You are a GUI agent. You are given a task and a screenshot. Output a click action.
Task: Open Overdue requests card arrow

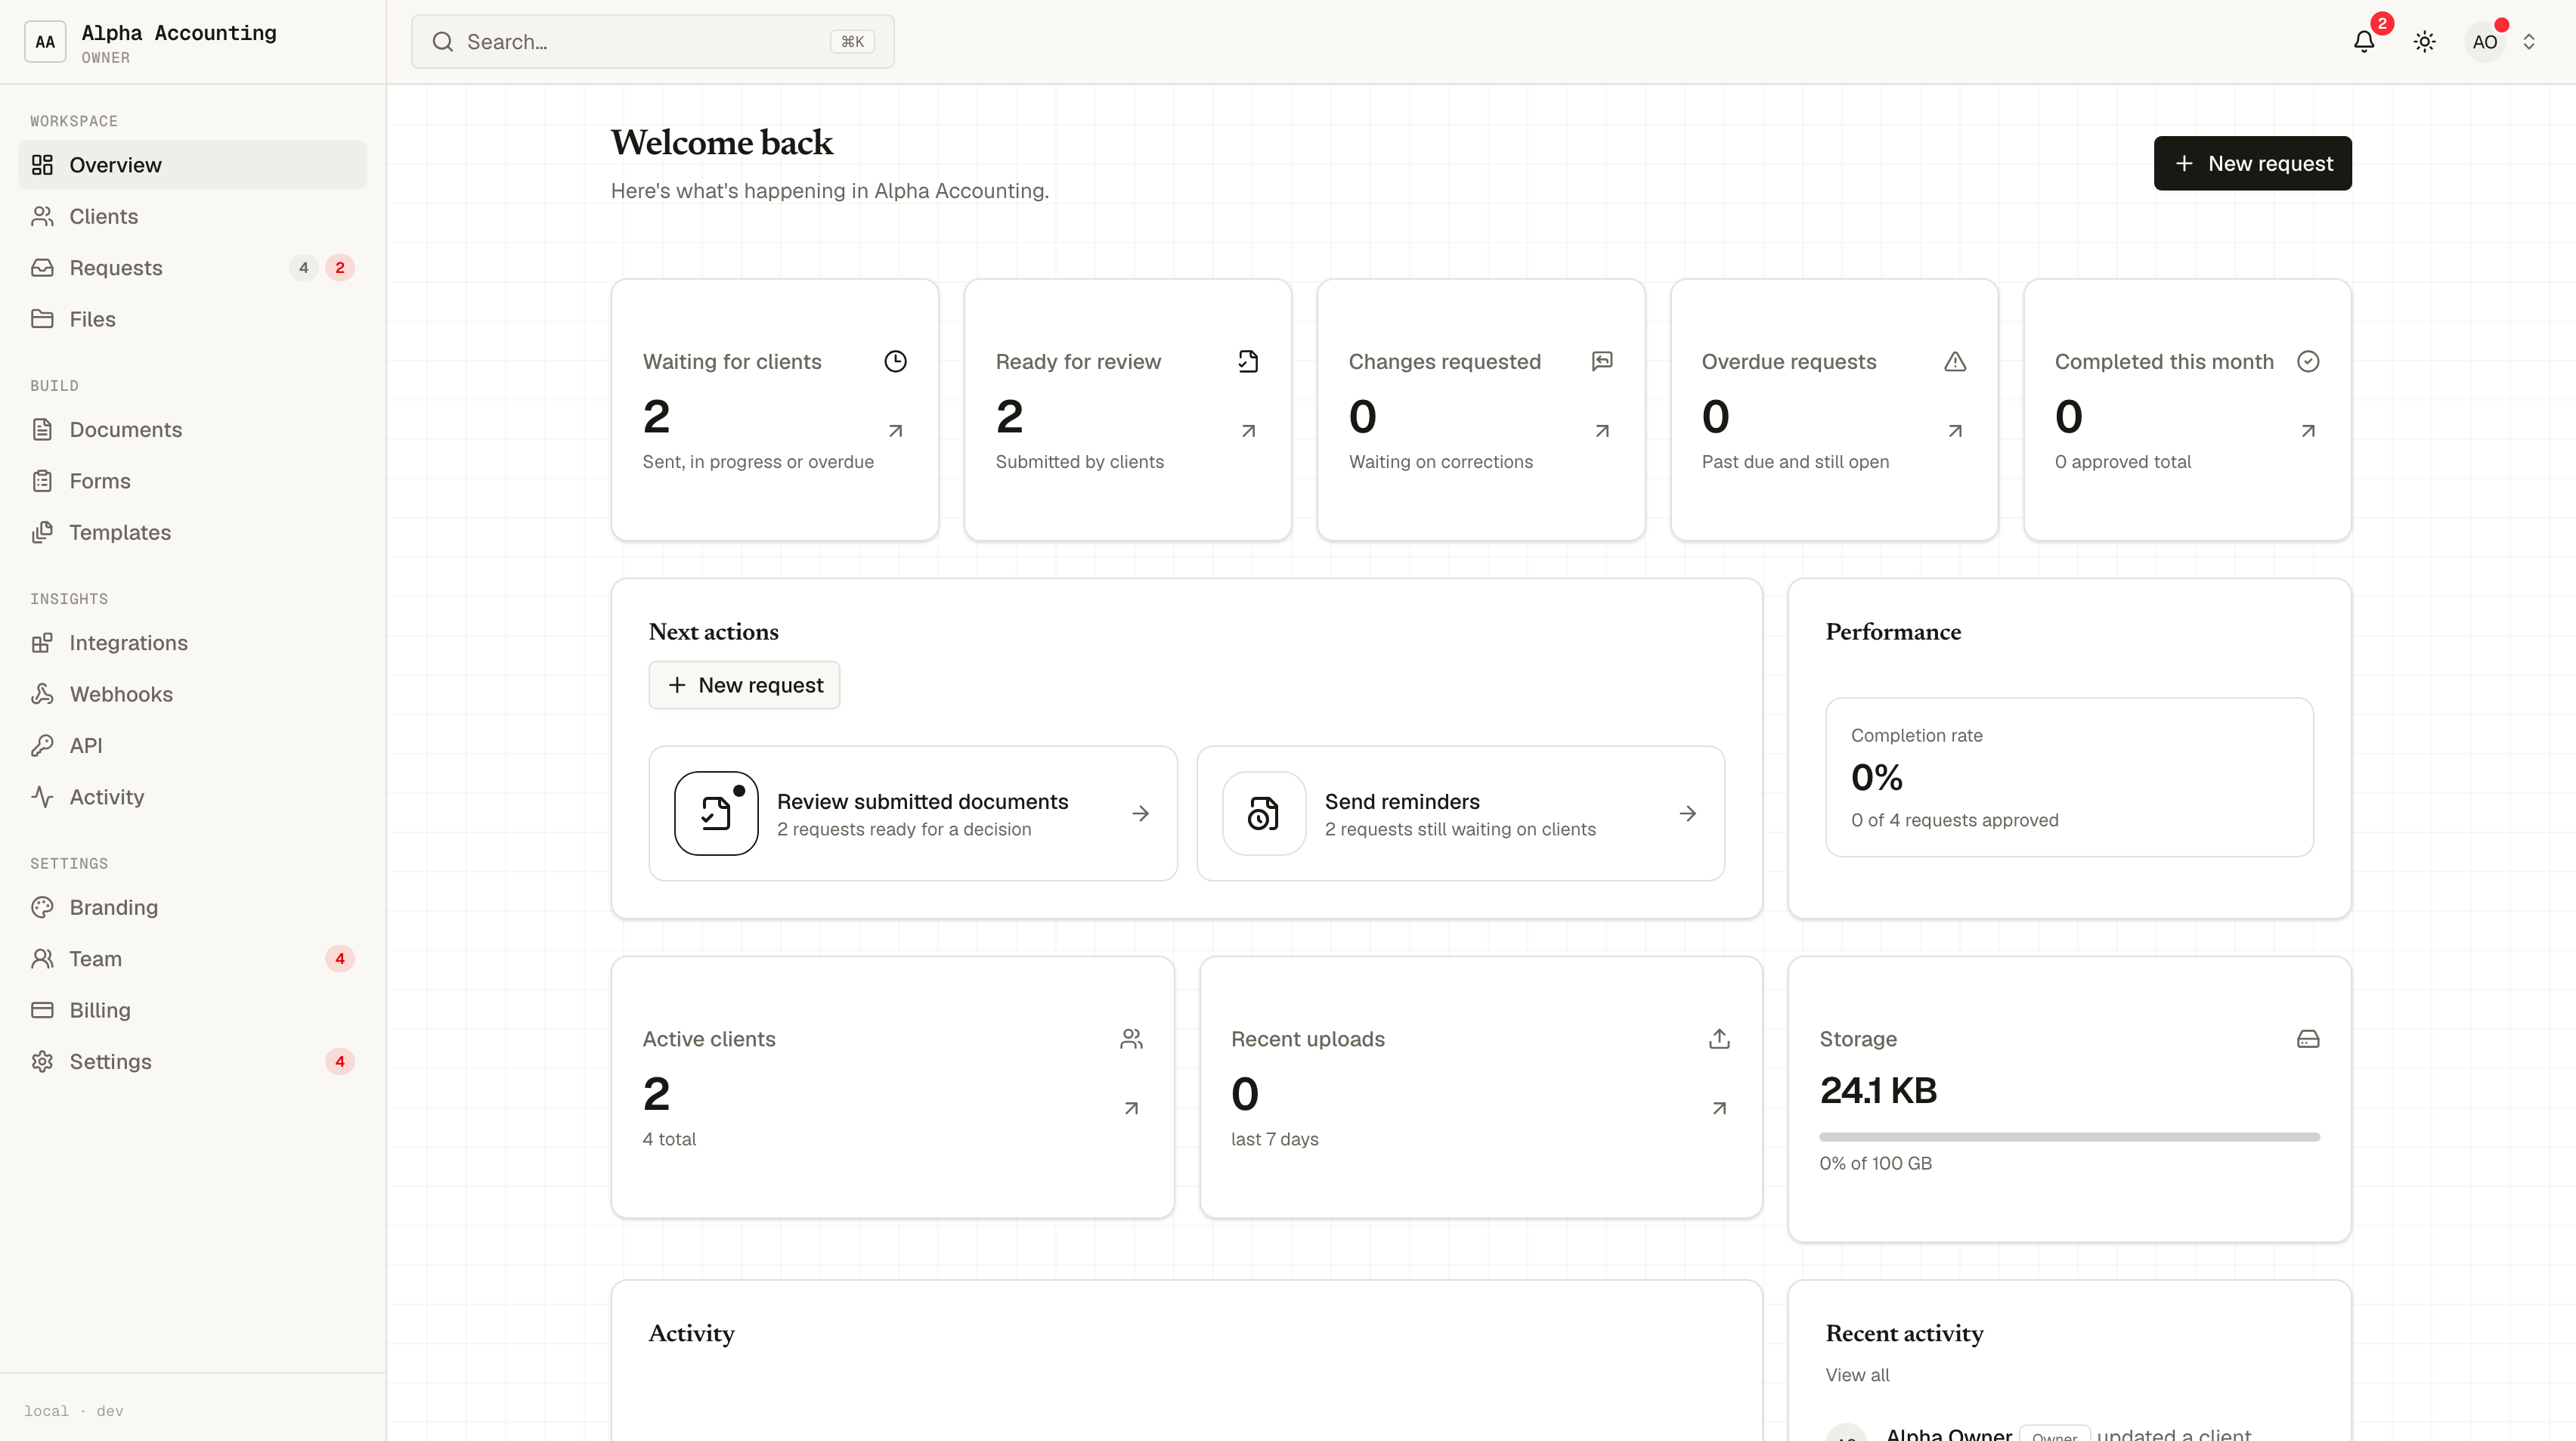coord(1955,431)
